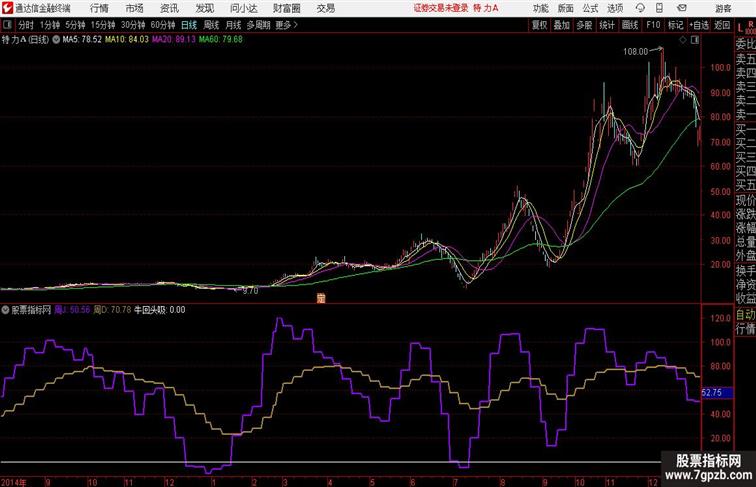756x487 pixels.
Task: Click the 108.00 high price label
Action: point(635,52)
